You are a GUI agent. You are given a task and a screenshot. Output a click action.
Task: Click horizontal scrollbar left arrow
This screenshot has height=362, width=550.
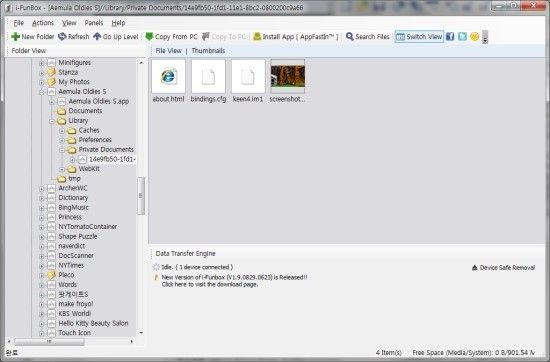click(x=9, y=341)
